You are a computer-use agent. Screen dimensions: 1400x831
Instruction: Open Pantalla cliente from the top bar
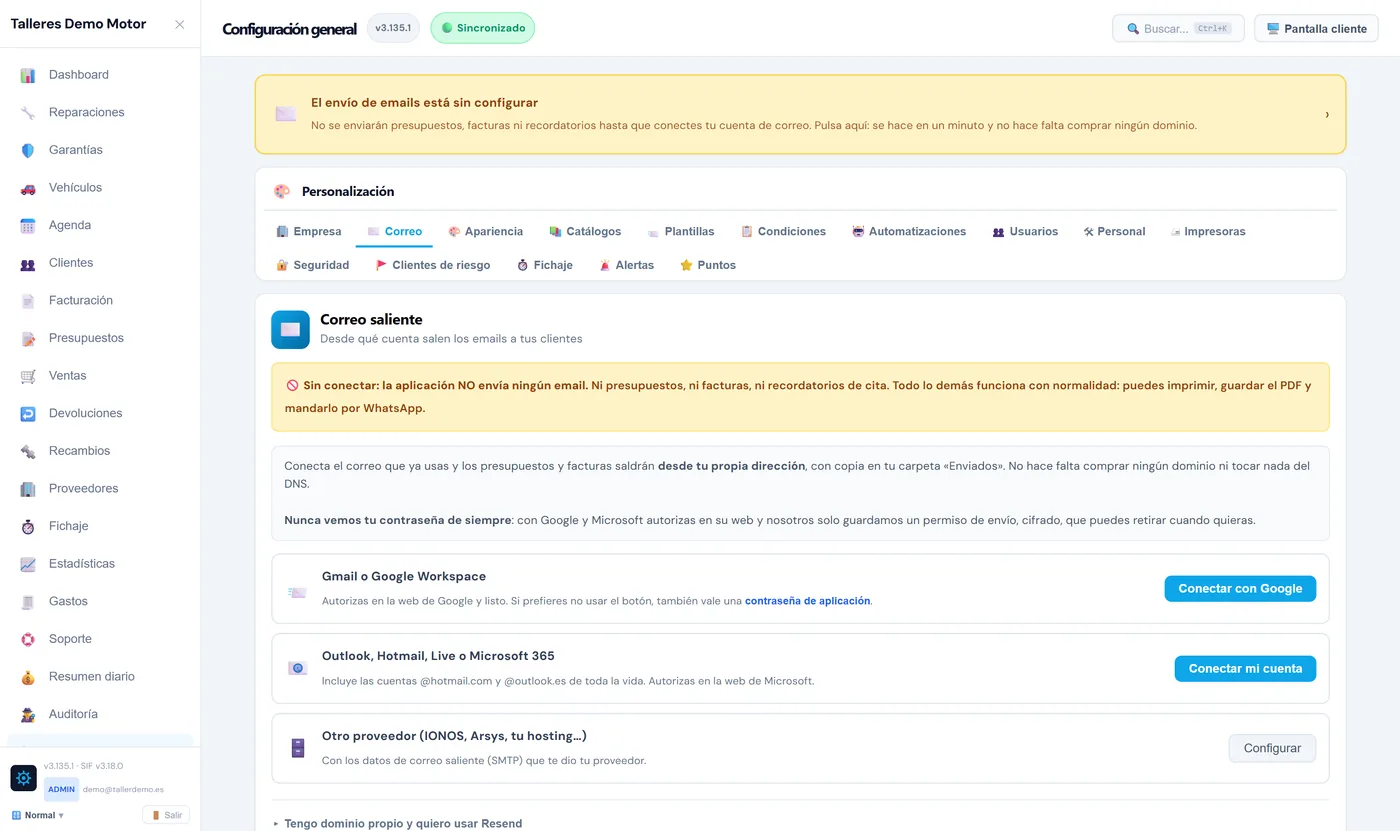(1316, 29)
